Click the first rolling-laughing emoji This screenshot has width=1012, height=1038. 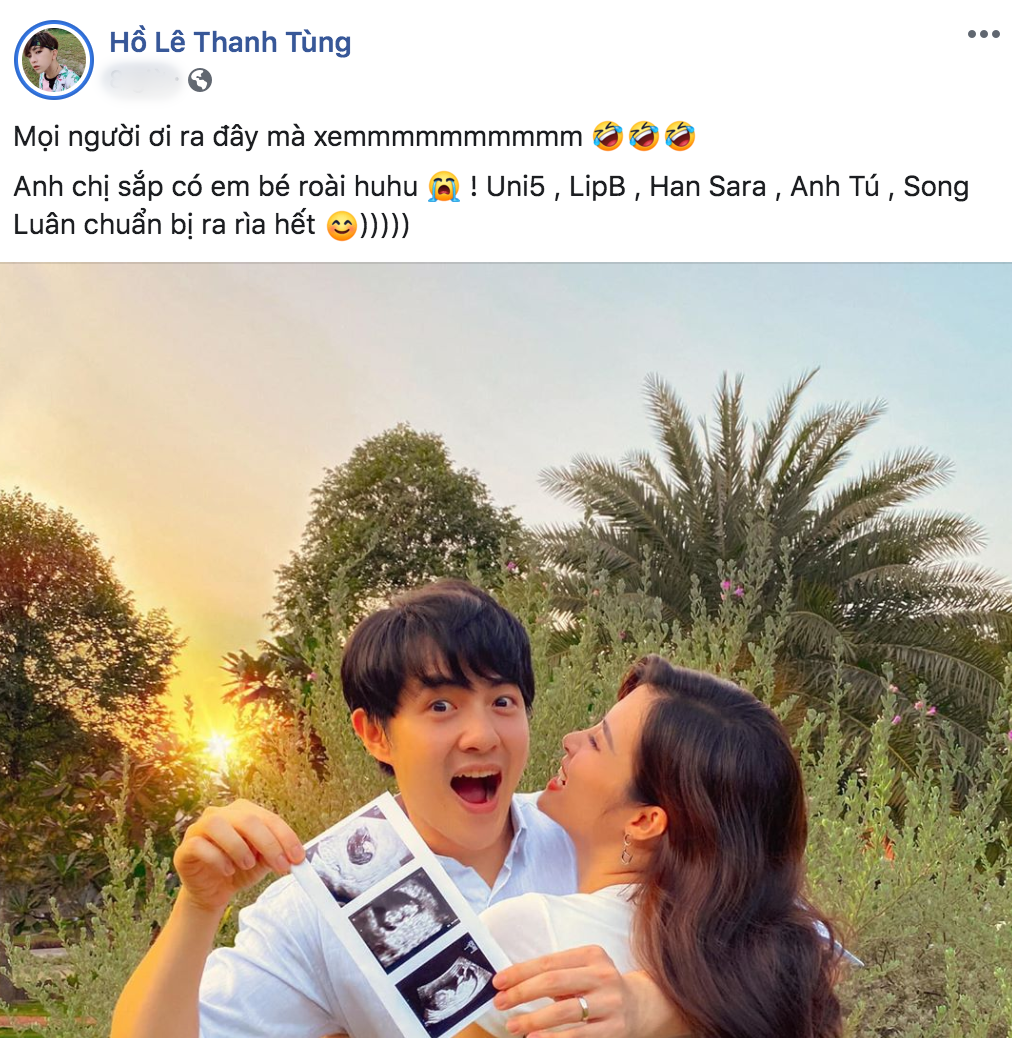pyautogui.click(x=608, y=136)
